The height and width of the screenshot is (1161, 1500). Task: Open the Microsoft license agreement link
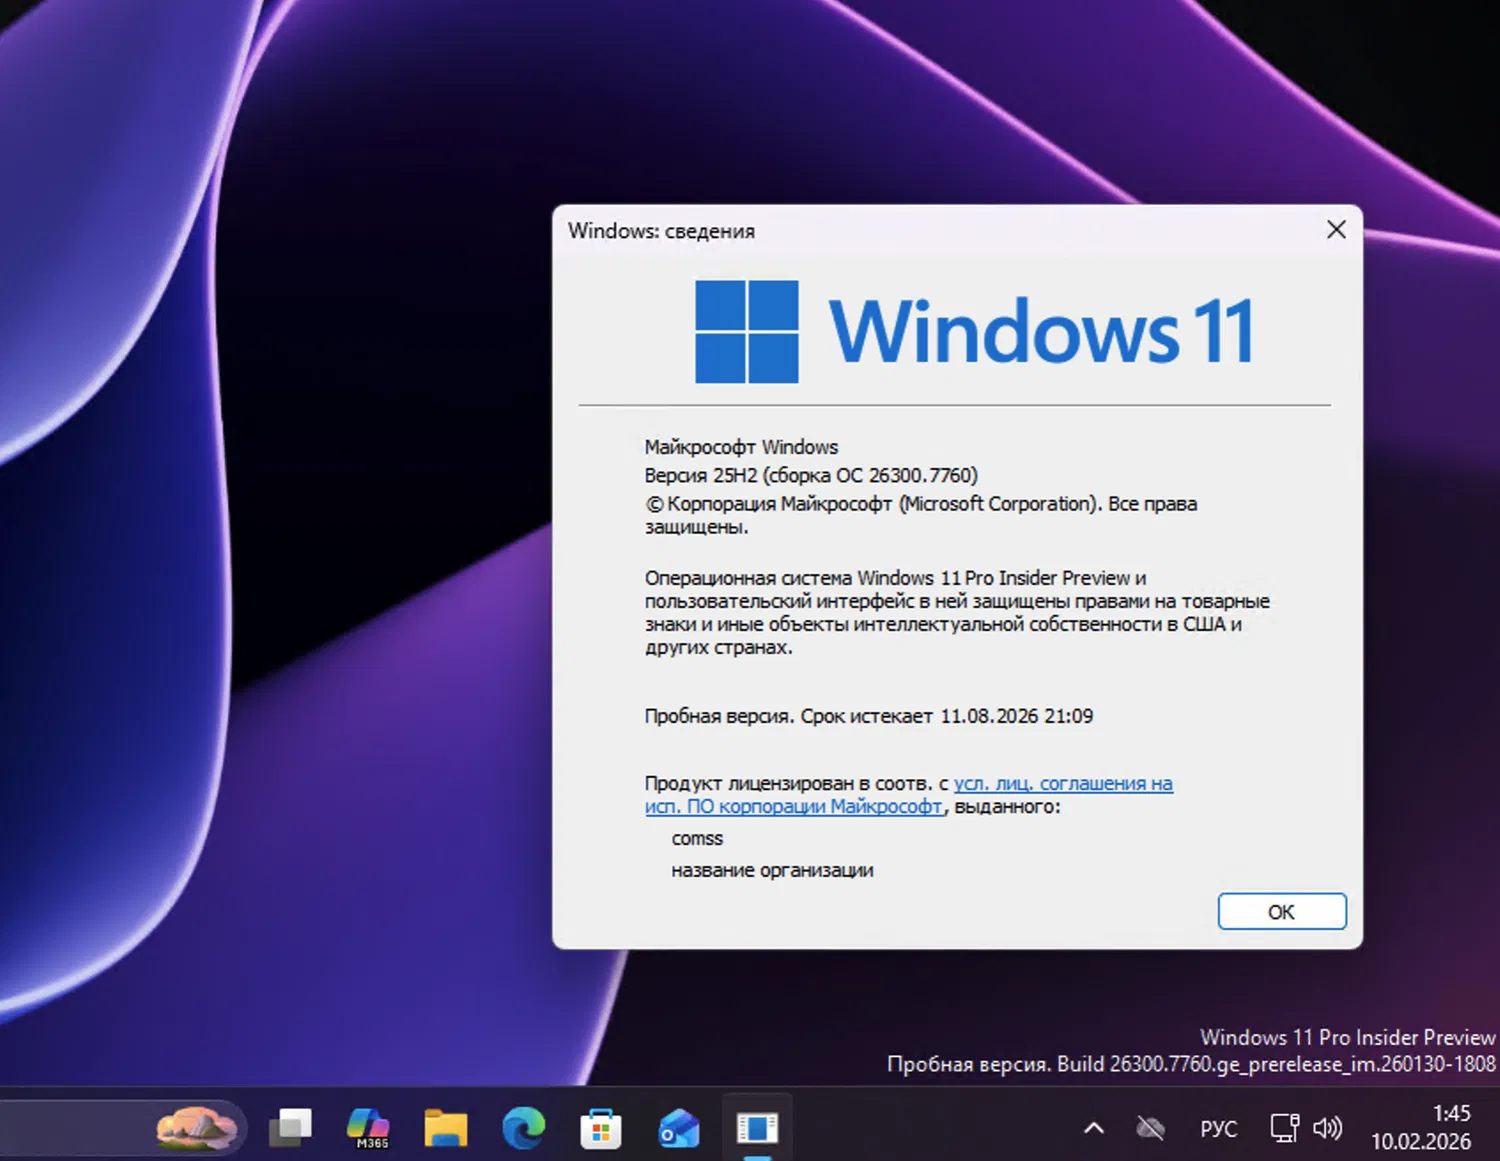[x=1064, y=784]
